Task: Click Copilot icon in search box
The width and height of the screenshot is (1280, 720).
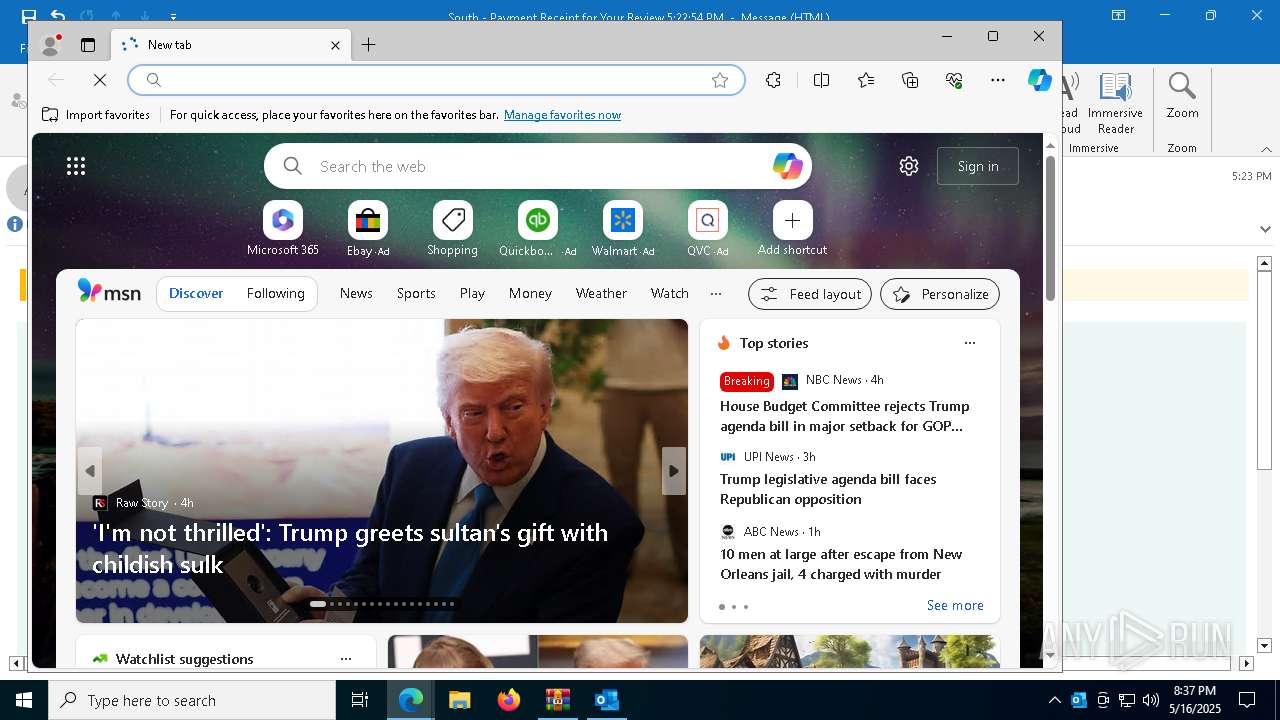Action: point(787,166)
